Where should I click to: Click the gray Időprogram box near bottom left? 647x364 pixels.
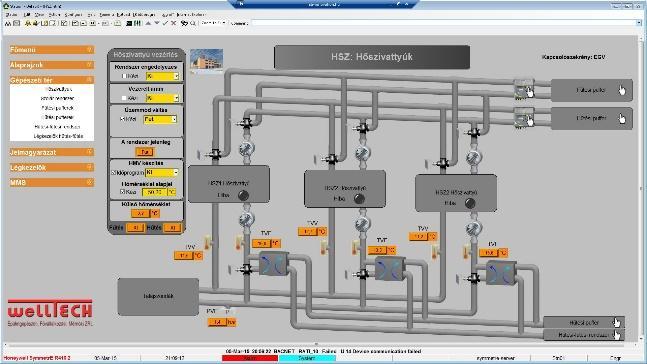click(x=158, y=296)
